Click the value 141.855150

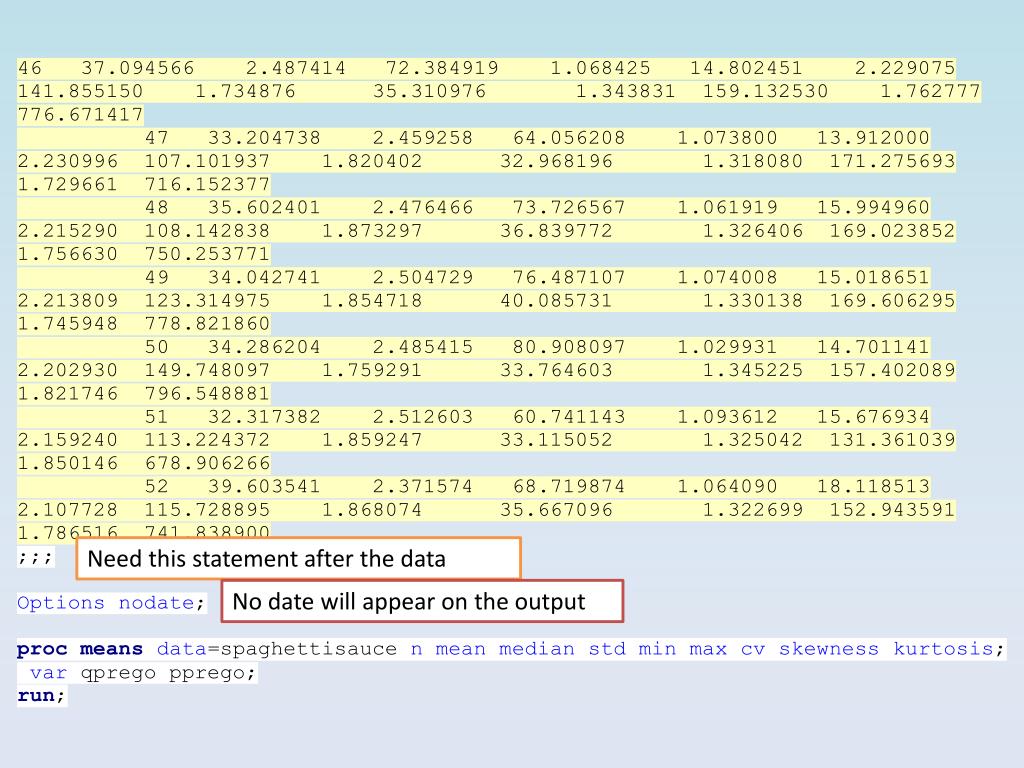pyautogui.click(x=80, y=91)
